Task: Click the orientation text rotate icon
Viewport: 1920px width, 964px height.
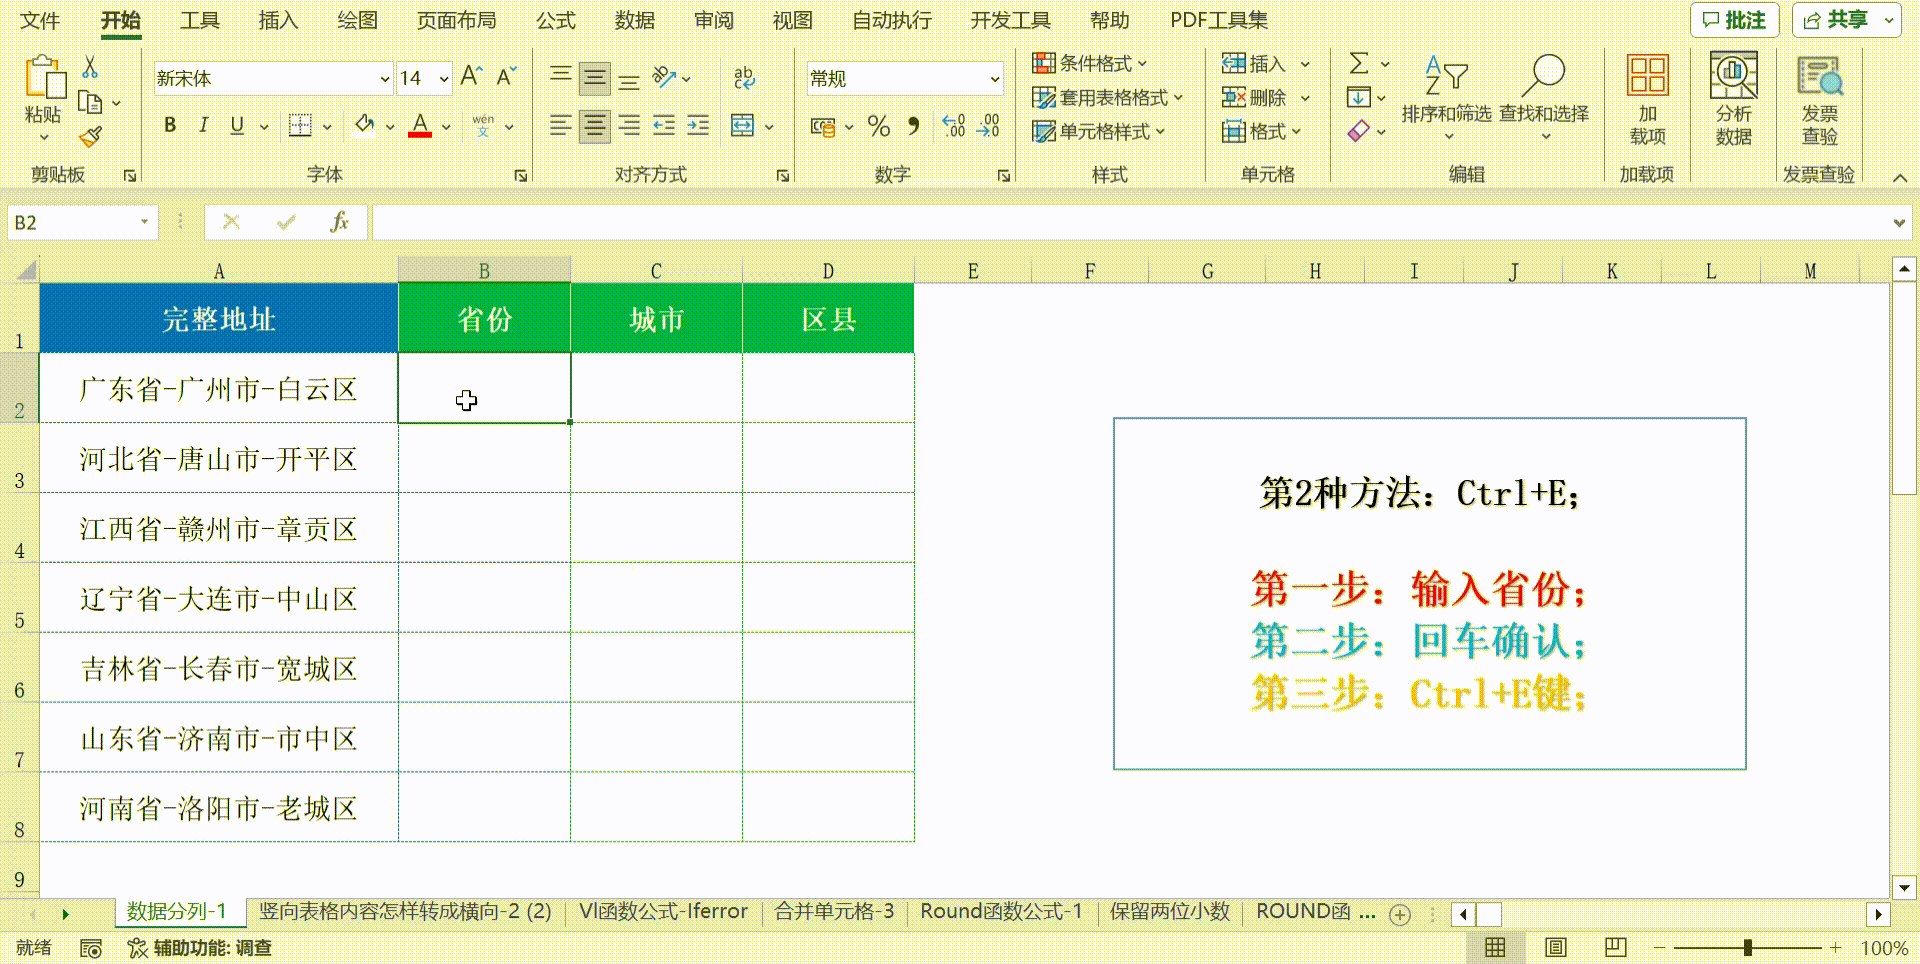Action: (664, 77)
